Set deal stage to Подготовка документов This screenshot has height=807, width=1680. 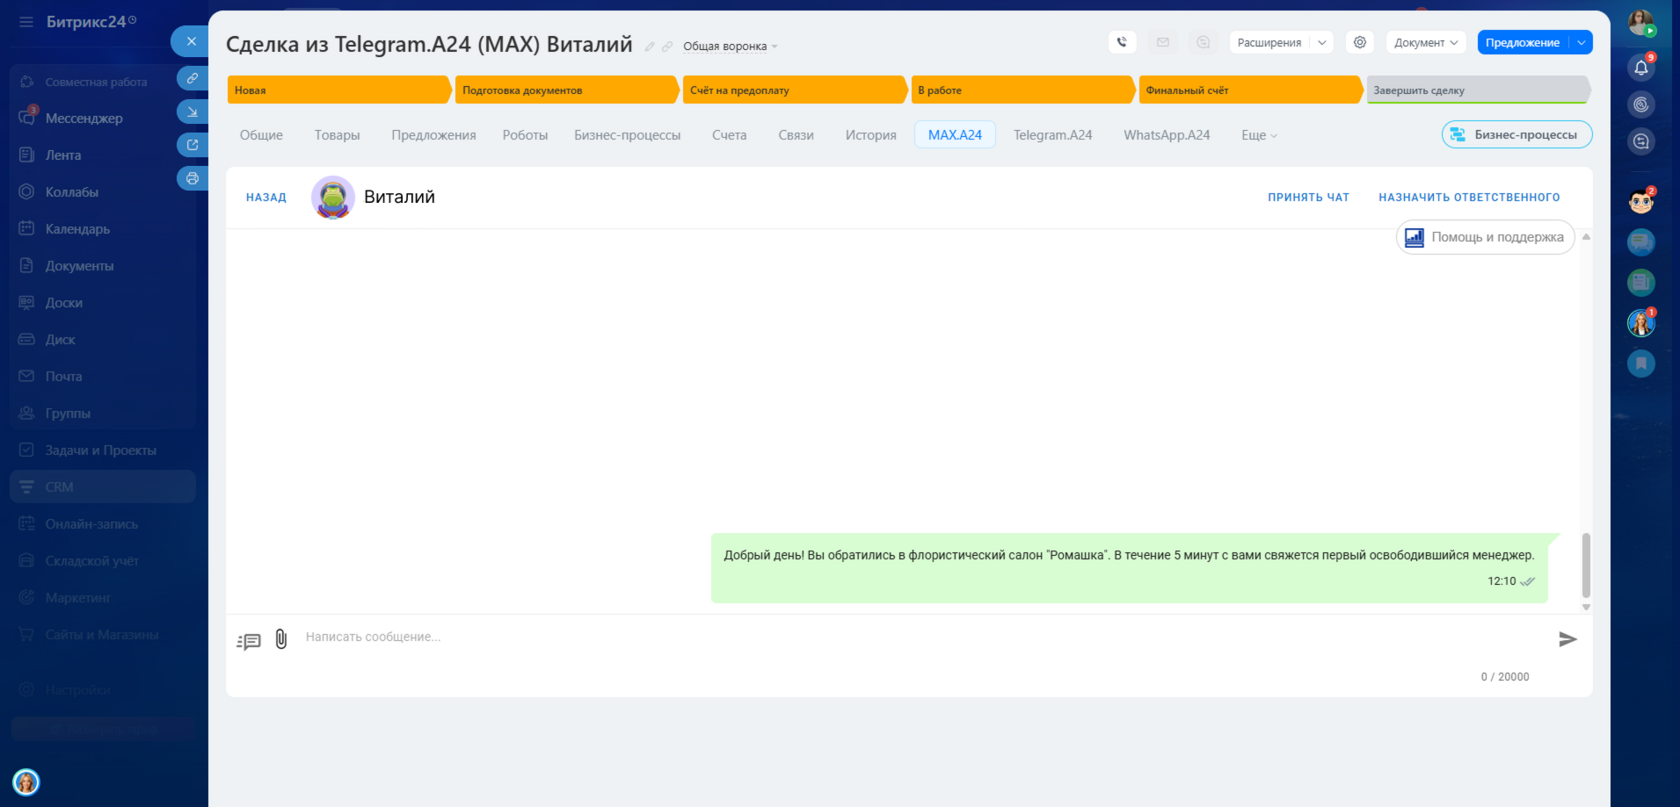click(567, 90)
